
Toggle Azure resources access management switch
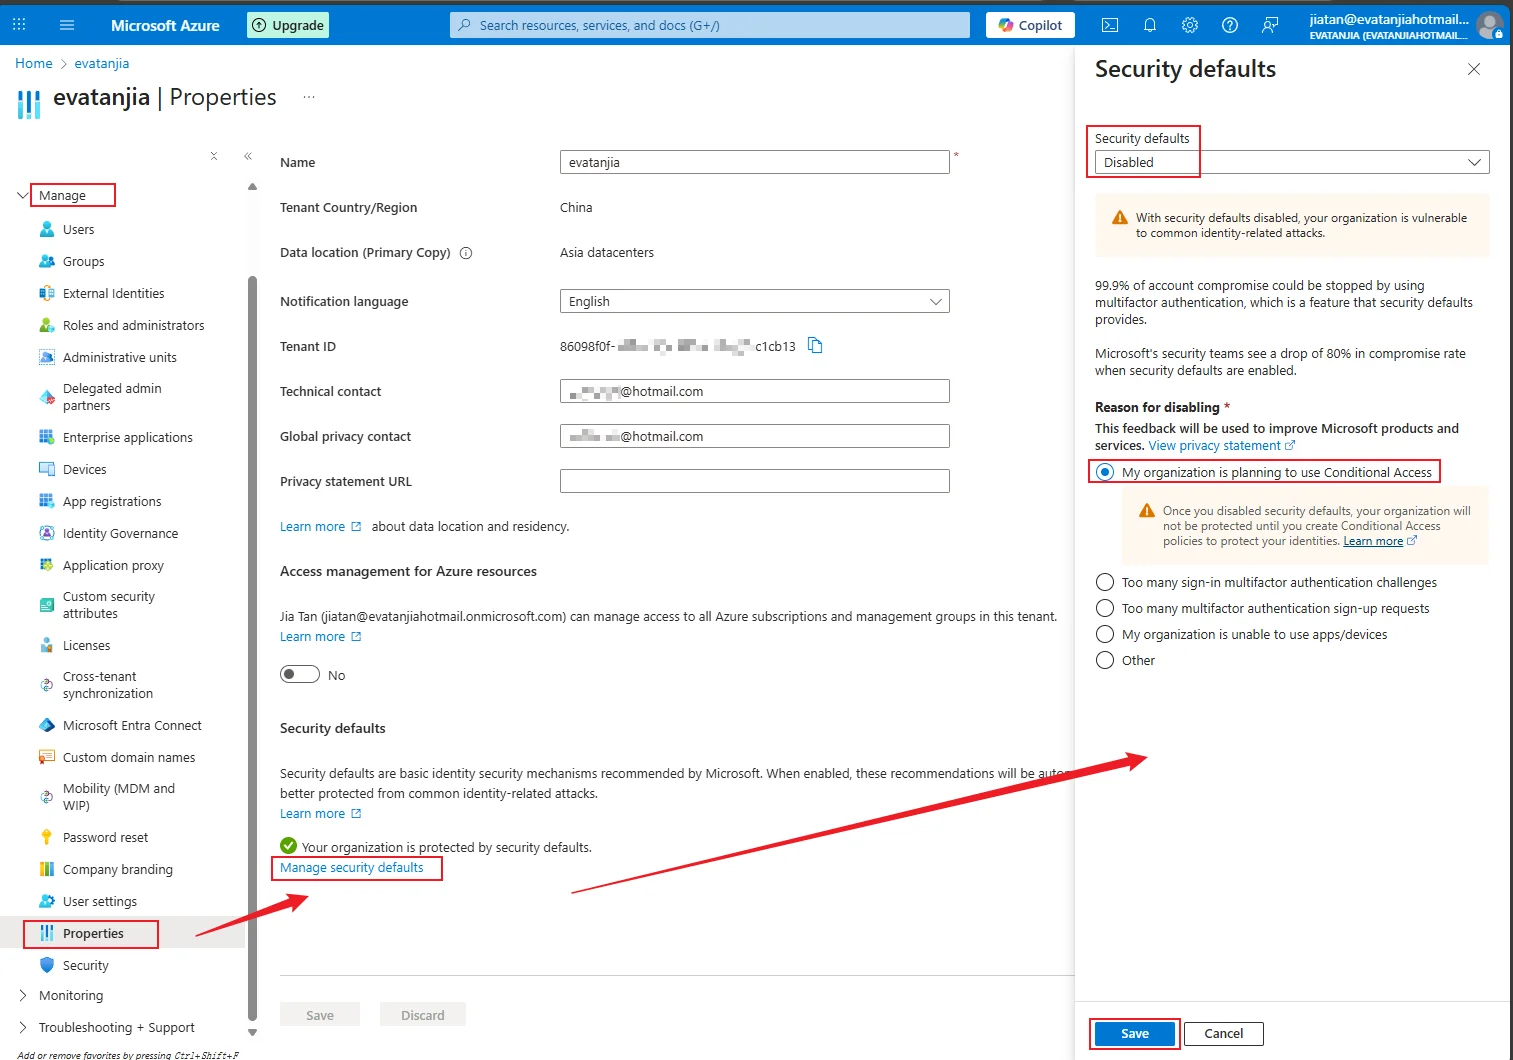click(299, 674)
